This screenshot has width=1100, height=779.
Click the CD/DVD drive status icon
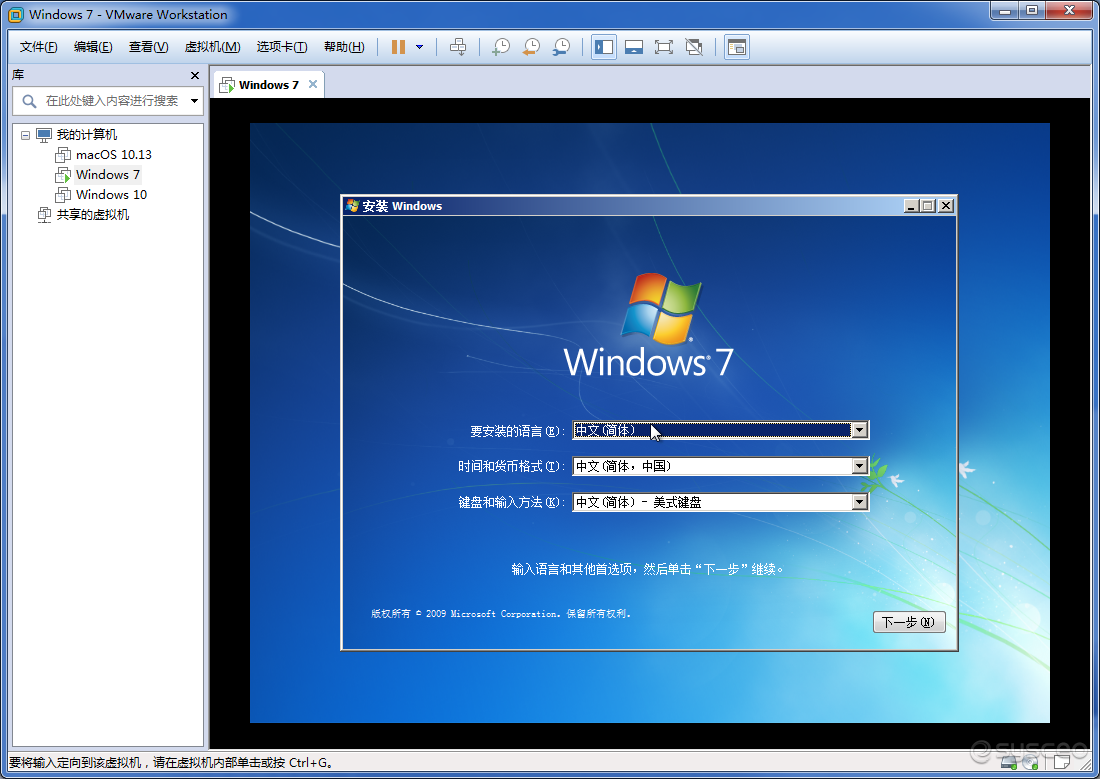click(x=1031, y=762)
